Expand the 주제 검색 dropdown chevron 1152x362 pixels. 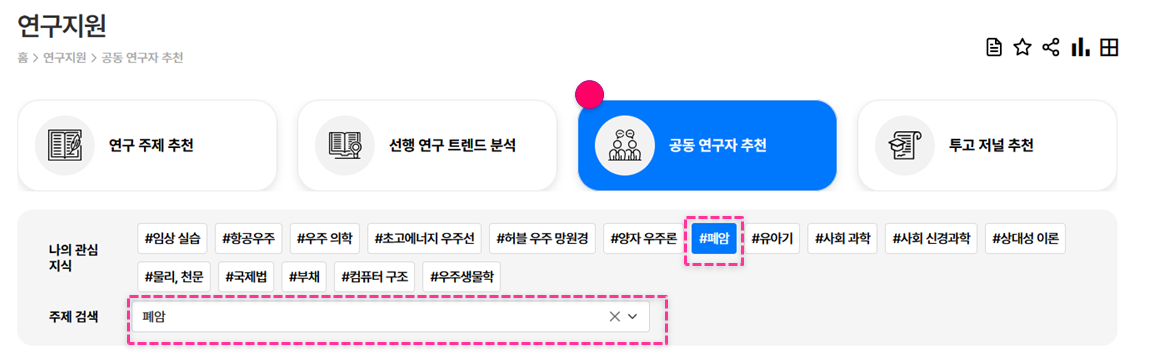pyautogui.click(x=633, y=316)
